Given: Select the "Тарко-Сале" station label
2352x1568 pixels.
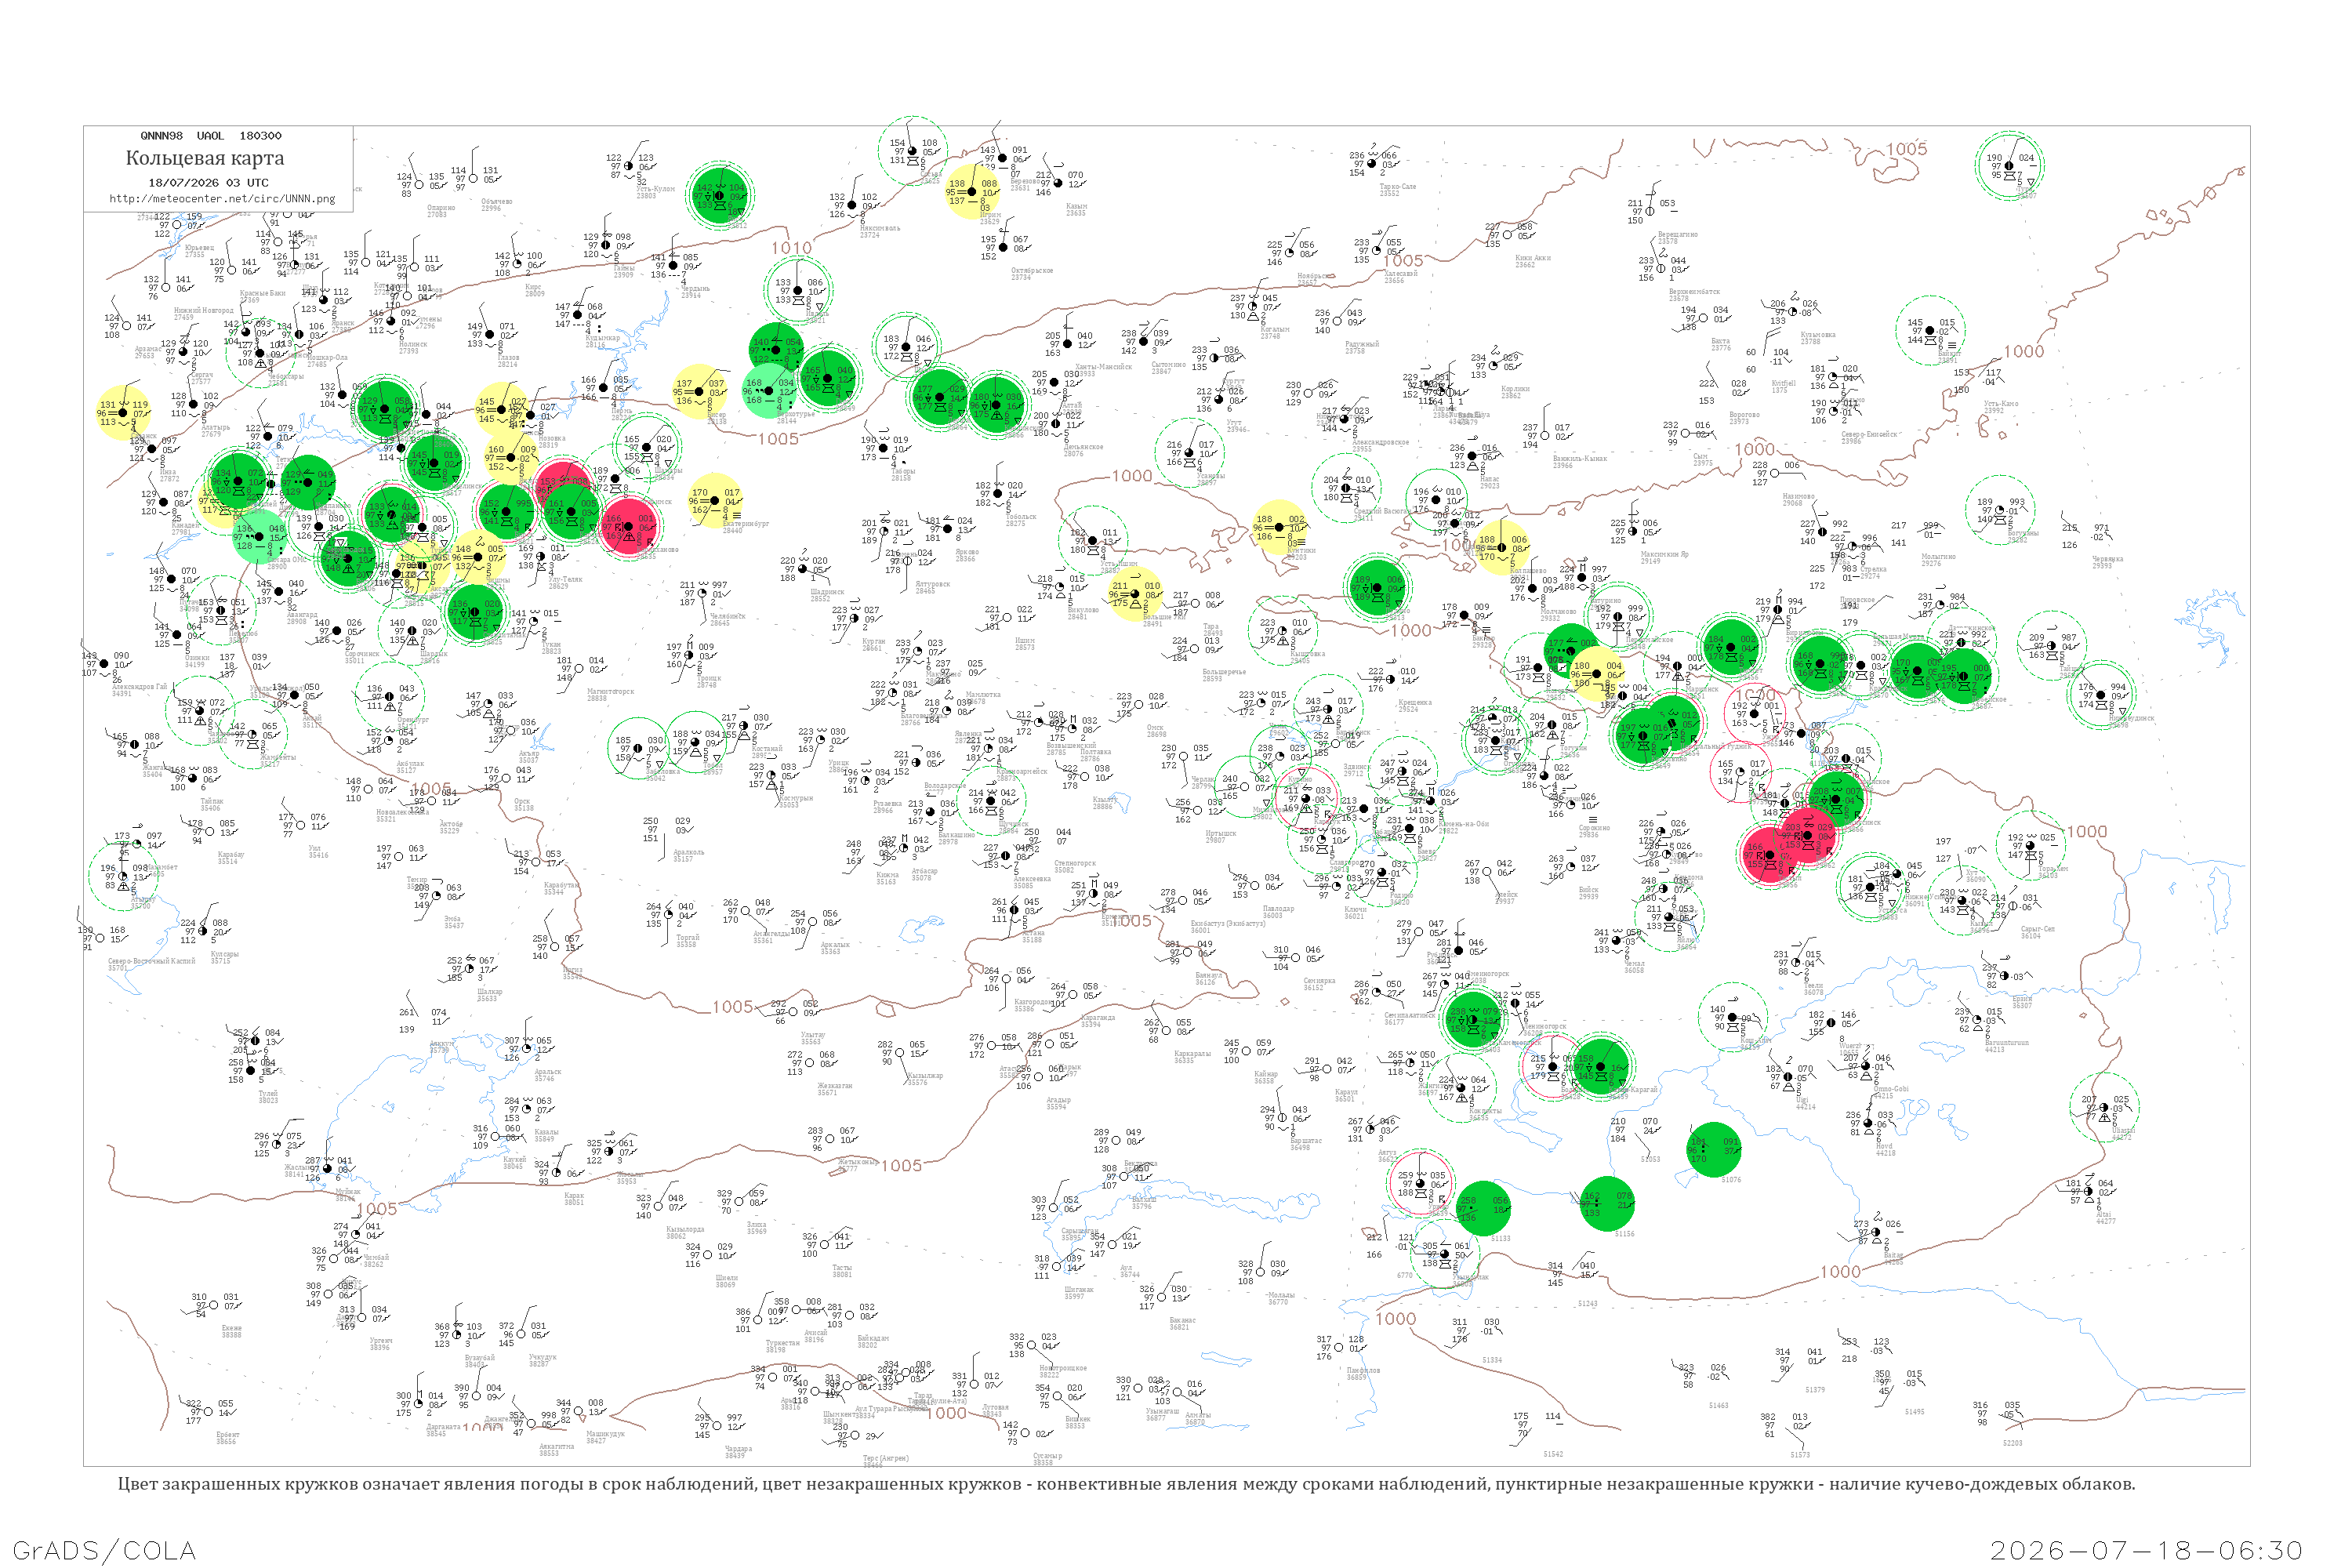Looking at the screenshot, I should click(x=1397, y=187).
